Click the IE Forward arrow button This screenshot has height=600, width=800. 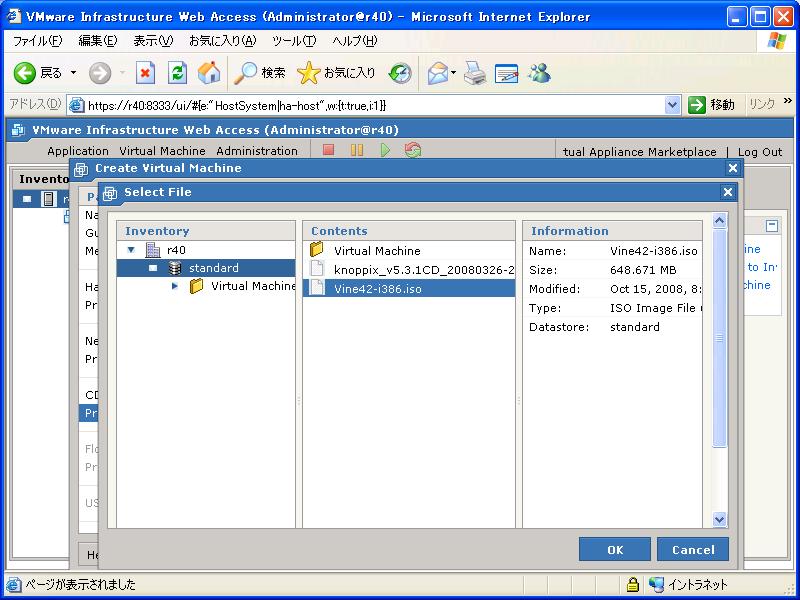pos(100,73)
